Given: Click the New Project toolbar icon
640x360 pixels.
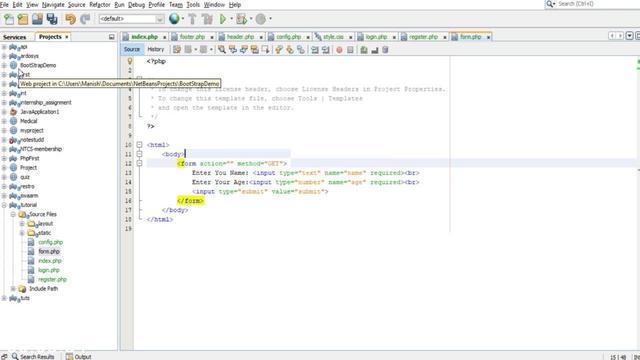Looking at the screenshot, I should [x=23, y=19].
